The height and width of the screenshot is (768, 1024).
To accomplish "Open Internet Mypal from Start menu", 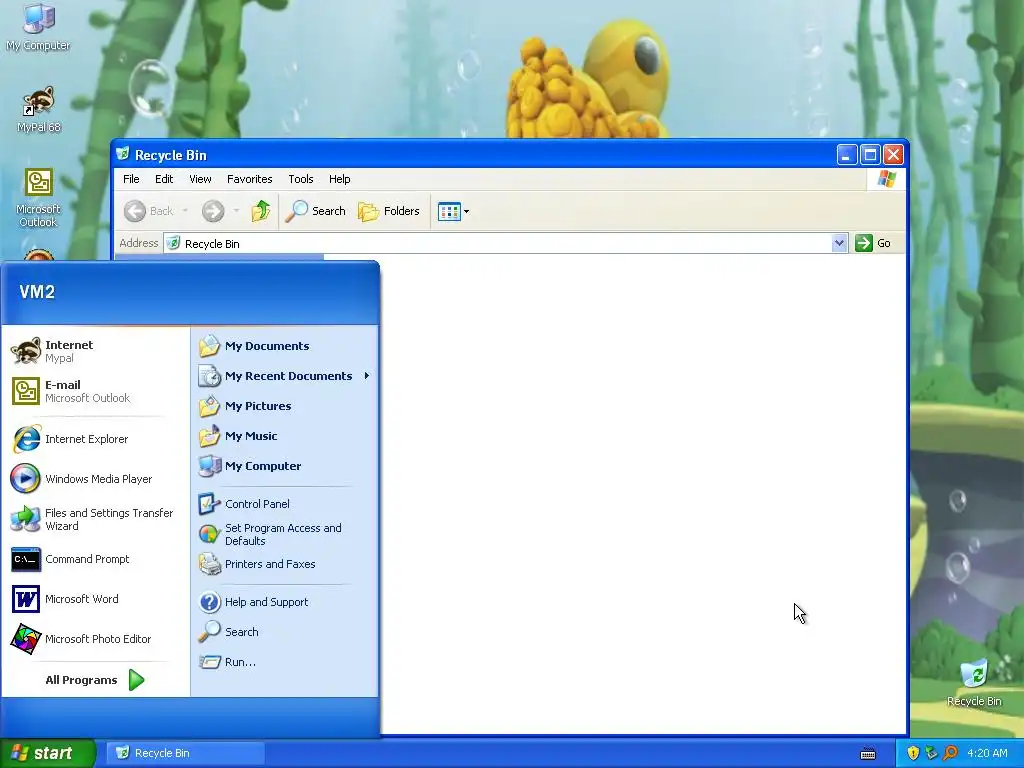I will pyautogui.click(x=95, y=351).
